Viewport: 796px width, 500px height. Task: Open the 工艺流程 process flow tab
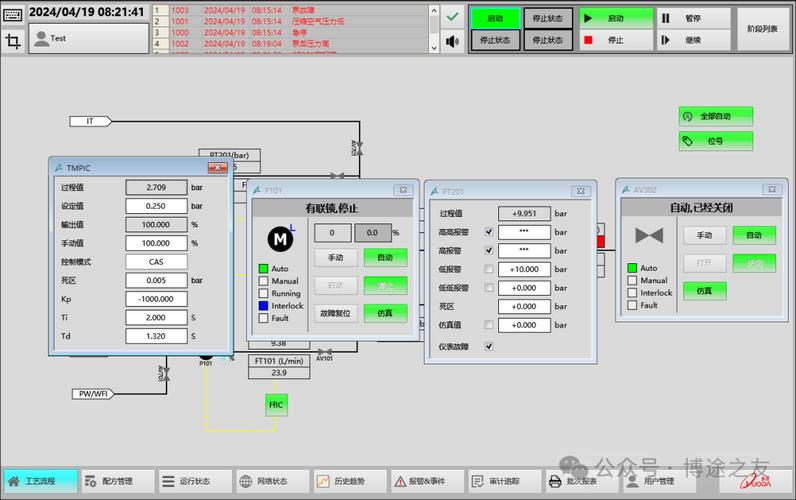[x=40, y=481]
